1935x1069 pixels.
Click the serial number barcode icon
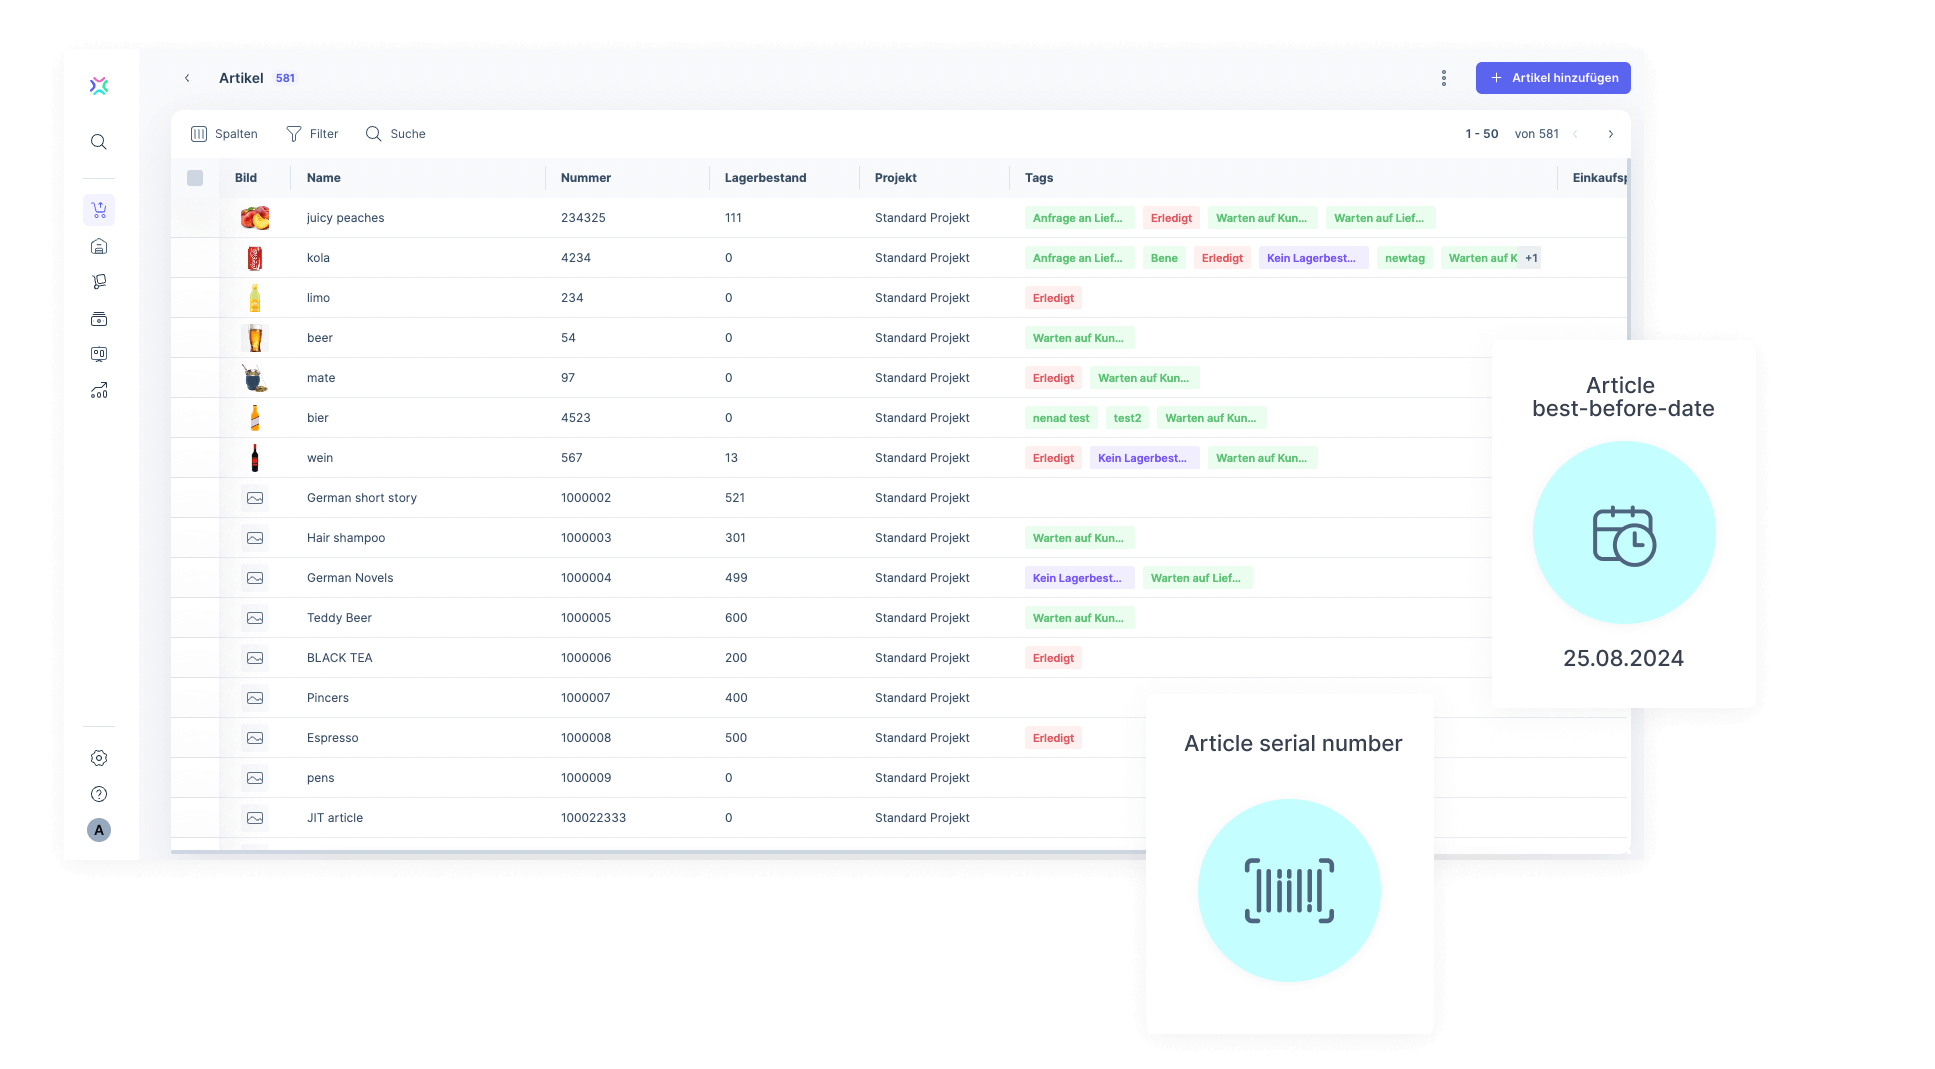1289,890
